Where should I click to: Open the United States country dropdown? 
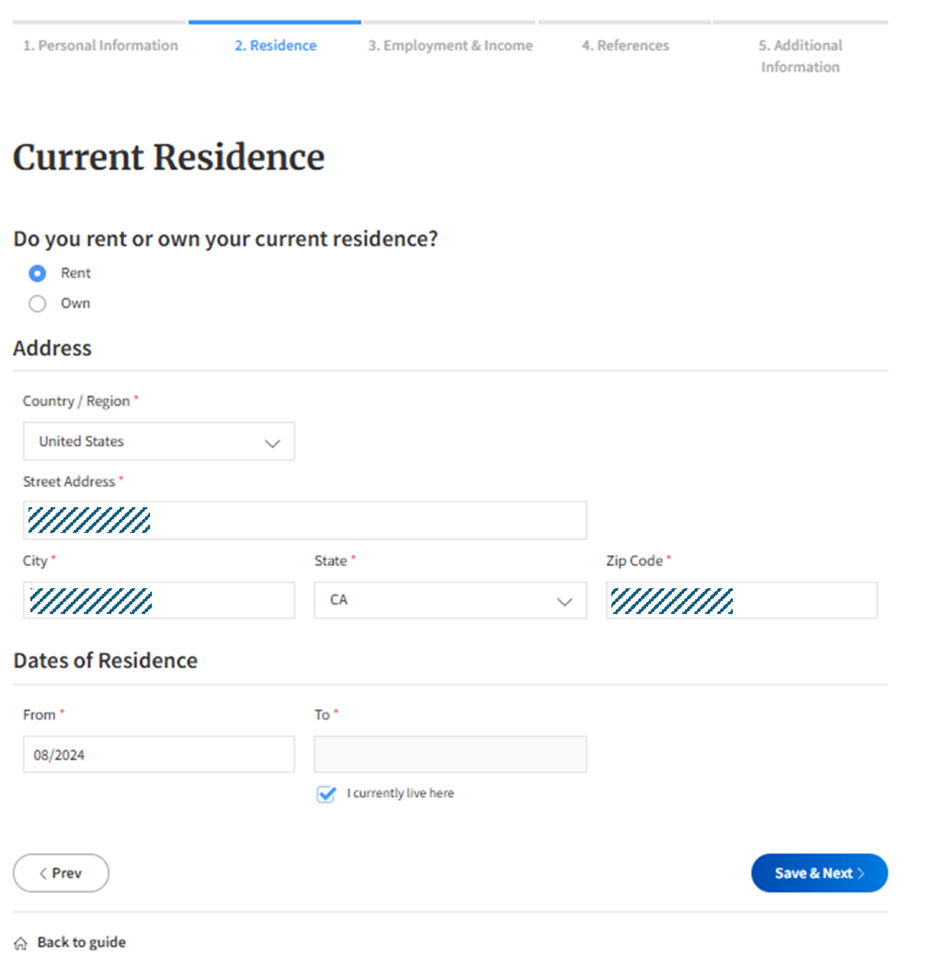[159, 441]
